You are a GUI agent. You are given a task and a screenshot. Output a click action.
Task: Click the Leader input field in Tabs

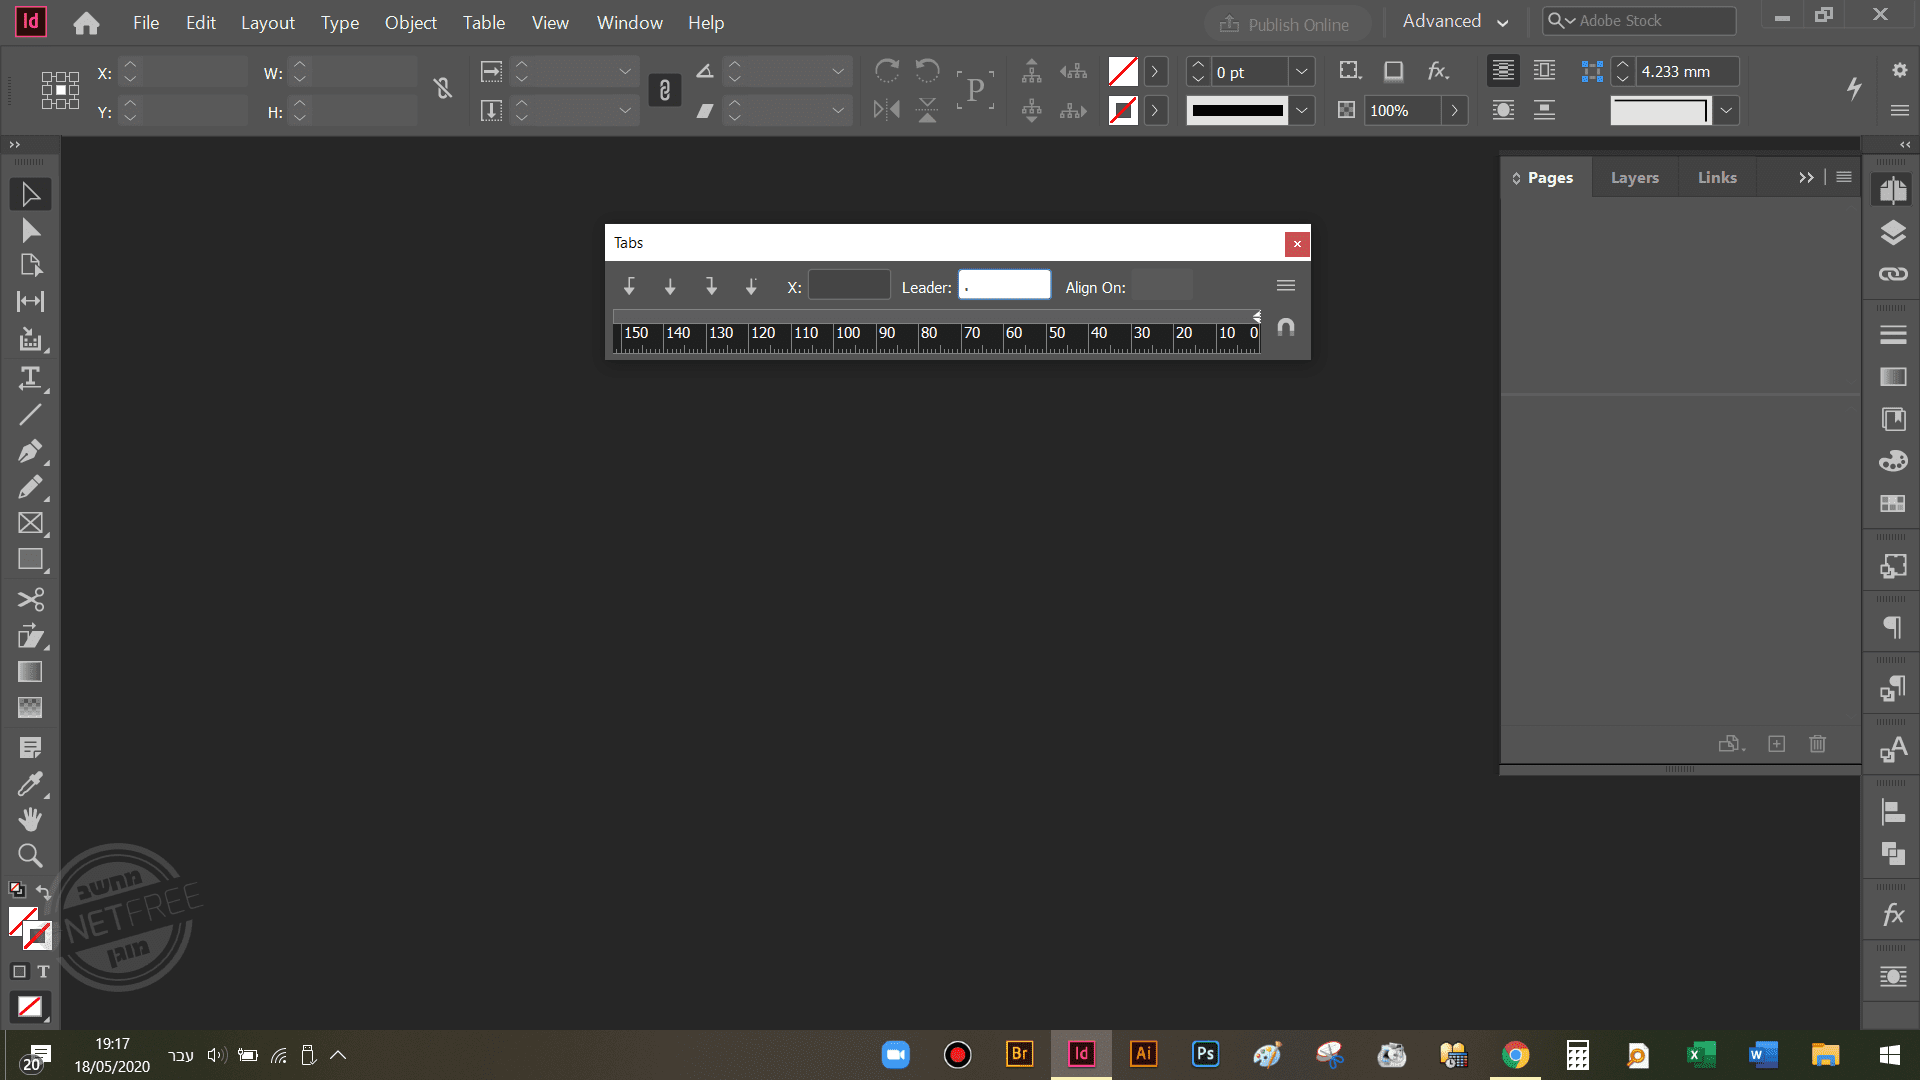click(x=1004, y=286)
